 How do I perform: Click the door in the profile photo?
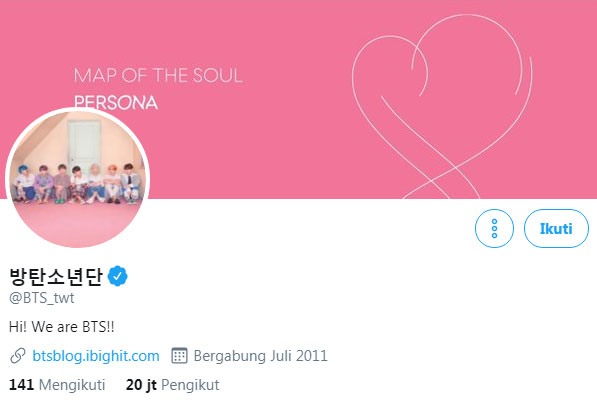[x=84, y=143]
